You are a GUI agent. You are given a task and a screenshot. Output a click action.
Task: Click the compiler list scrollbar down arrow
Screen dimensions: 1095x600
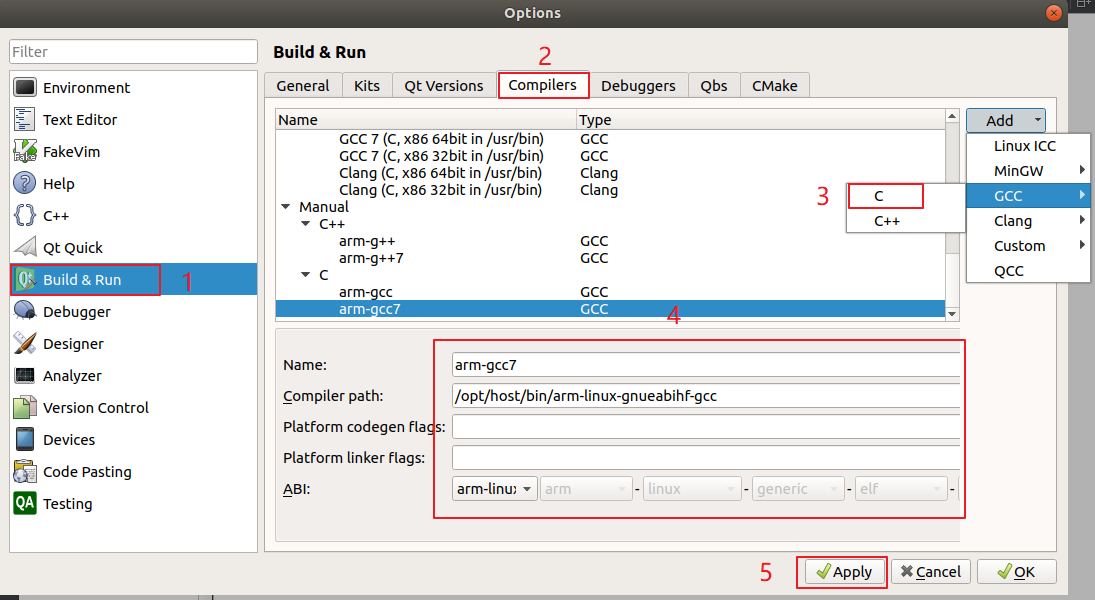[x=952, y=314]
